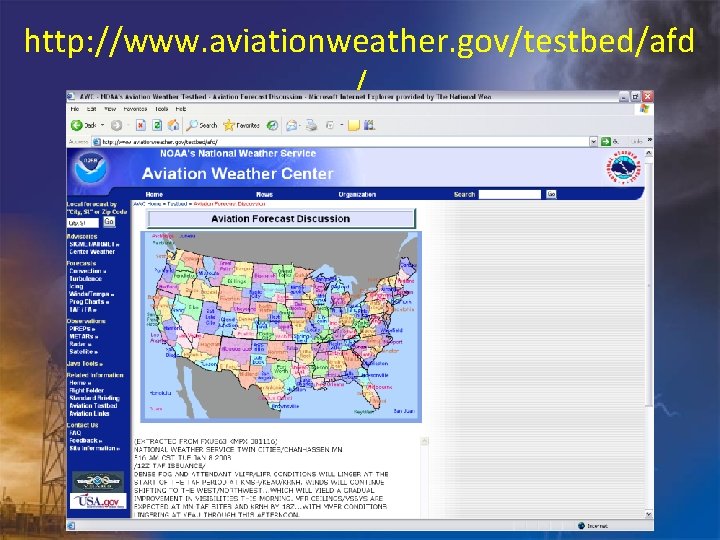This screenshot has width=720, height=540.
Task: Click Organization in navigation bar
Action: click(357, 194)
